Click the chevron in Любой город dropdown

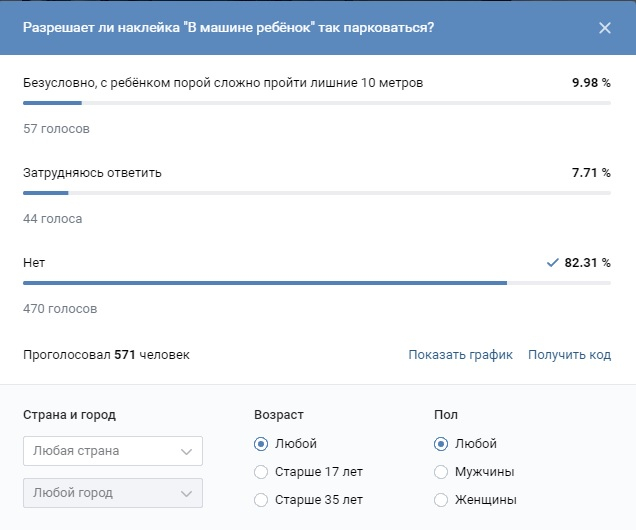coord(186,494)
